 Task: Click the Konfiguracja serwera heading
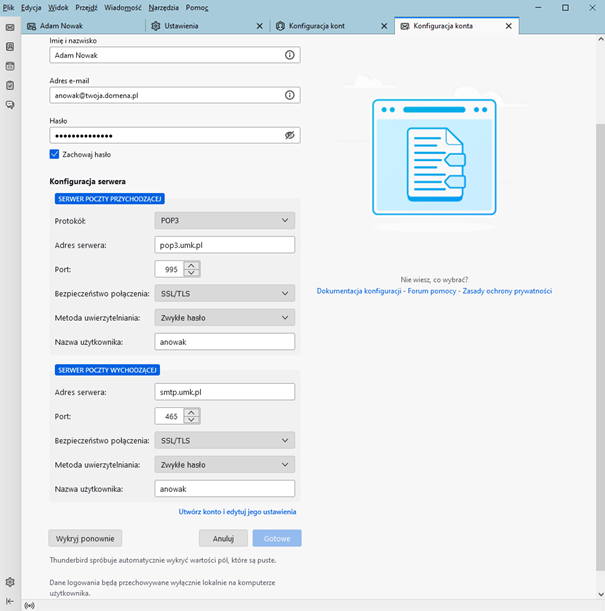tap(87, 182)
